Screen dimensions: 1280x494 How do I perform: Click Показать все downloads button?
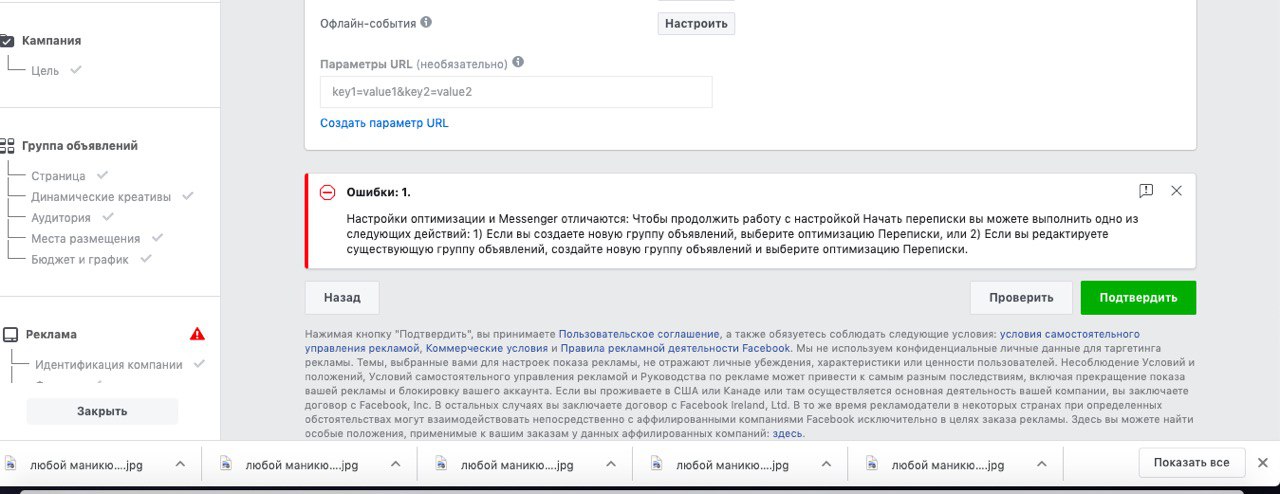click(1192, 463)
